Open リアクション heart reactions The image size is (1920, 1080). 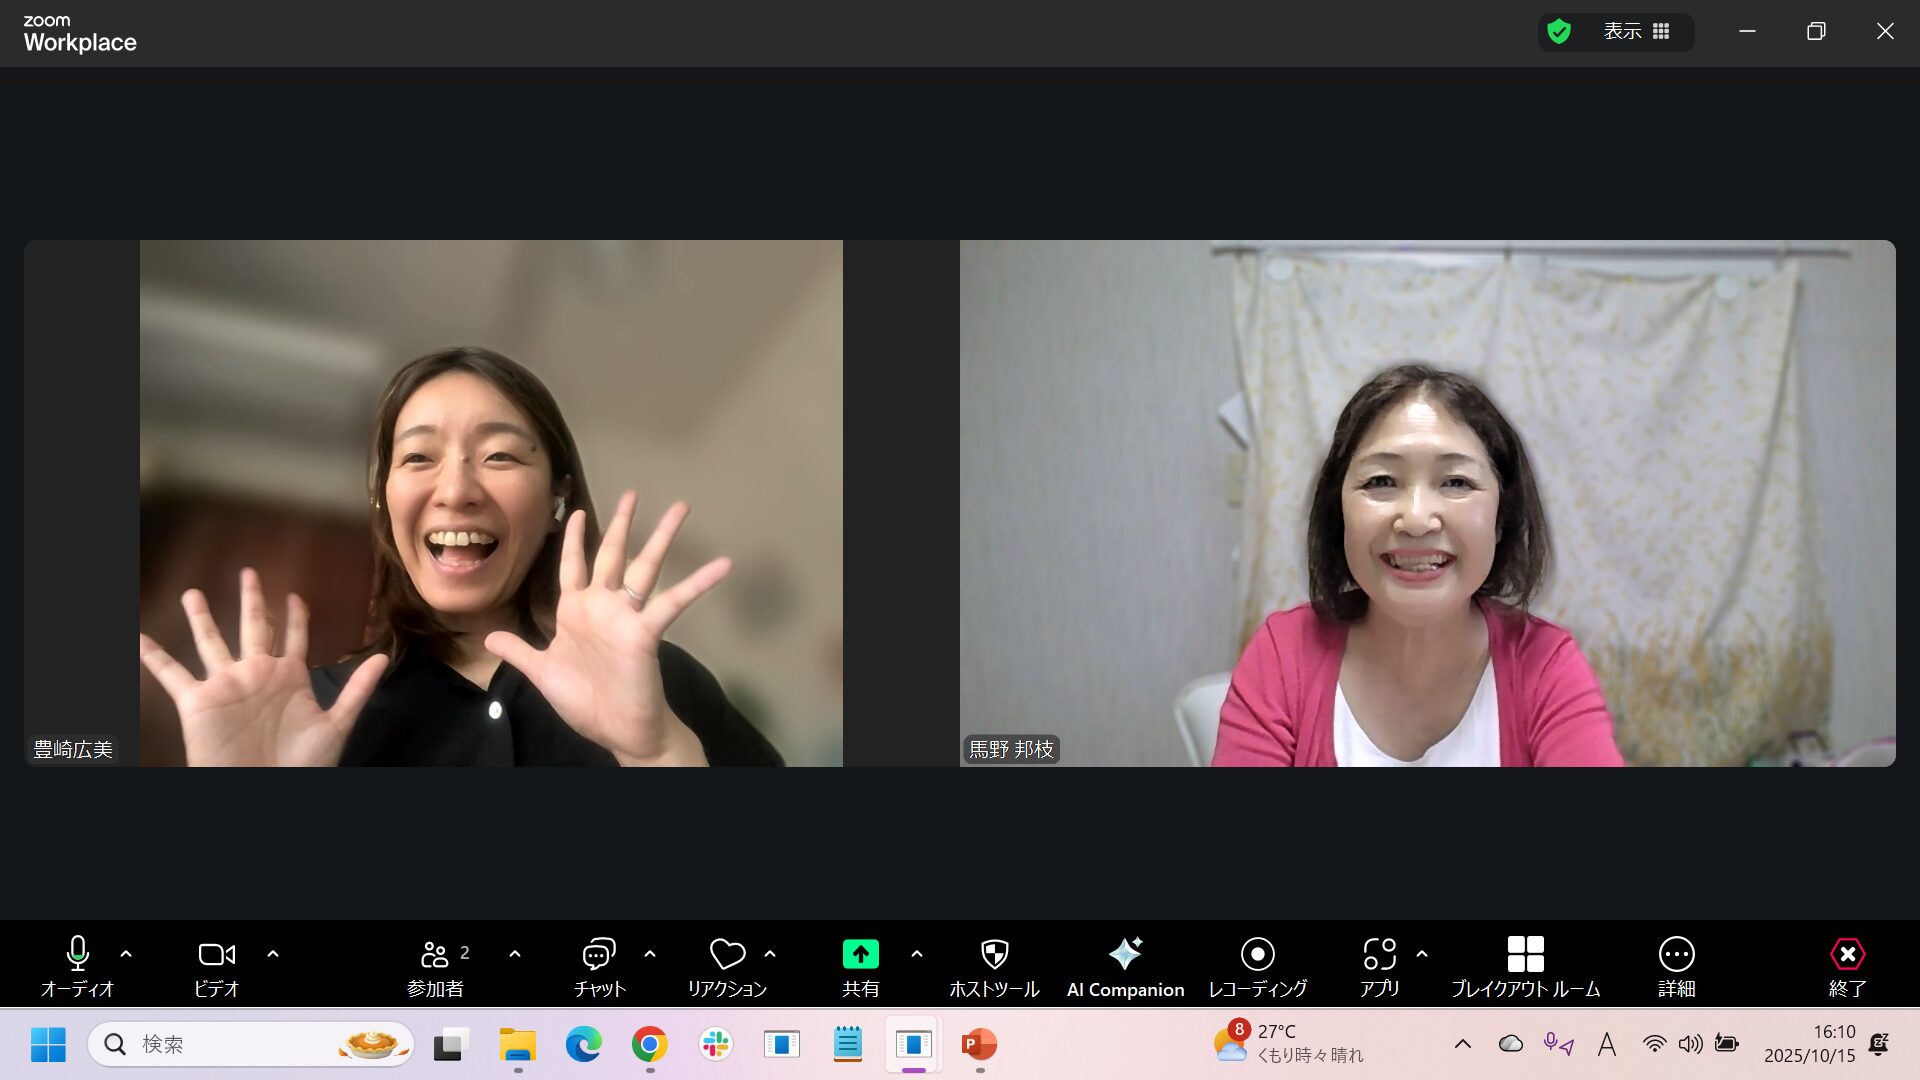pos(727,965)
